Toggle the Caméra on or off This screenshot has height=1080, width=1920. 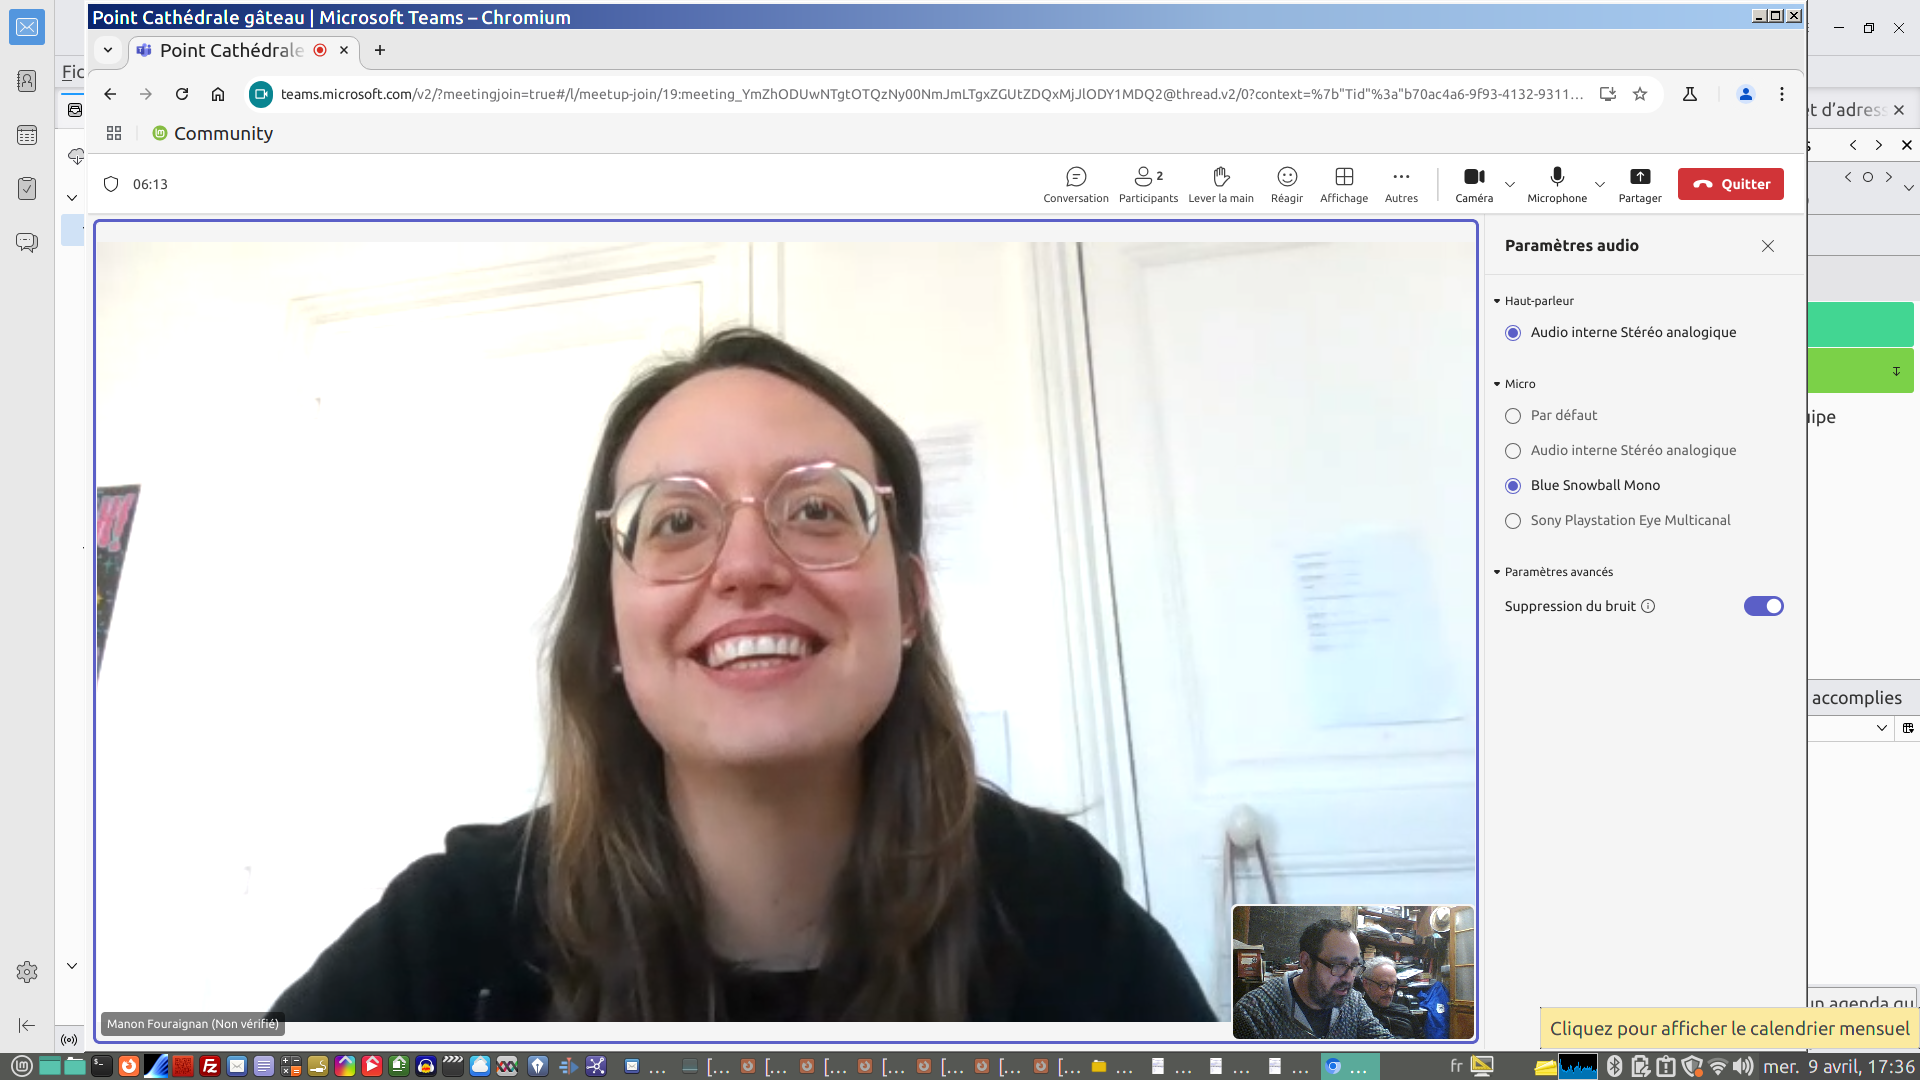(1473, 184)
